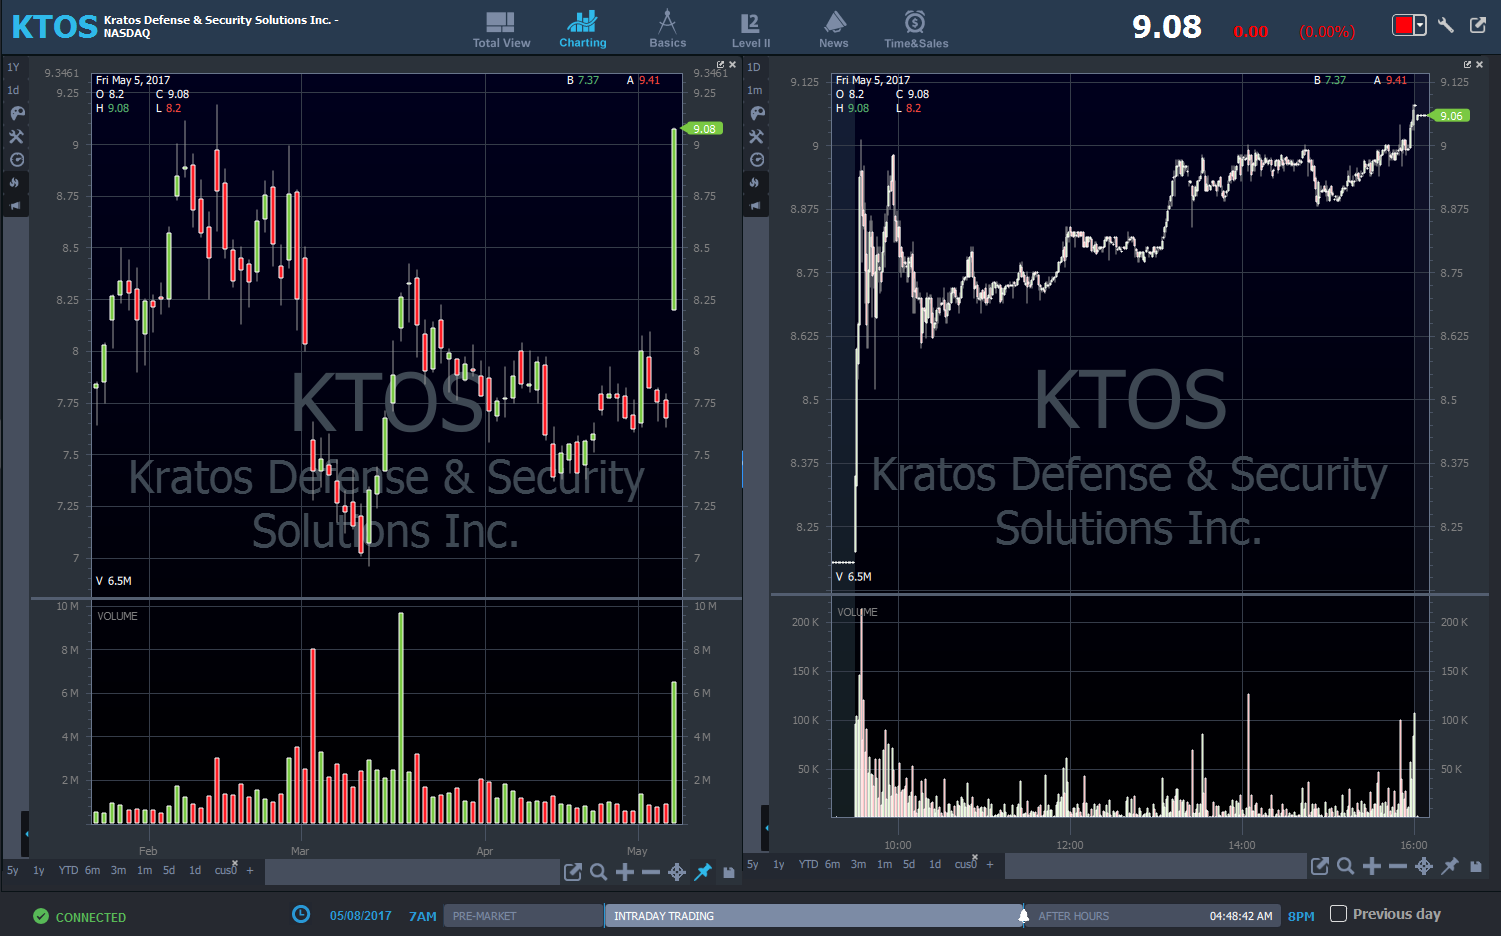1501x936 pixels.
Task: Toggle the megaphone news icon on left chart
Action: (15, 205)
